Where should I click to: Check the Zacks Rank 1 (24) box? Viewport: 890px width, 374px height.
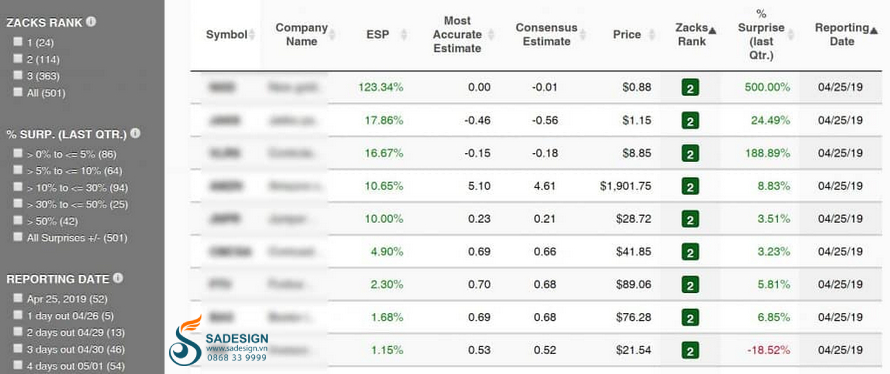(18, 42)
